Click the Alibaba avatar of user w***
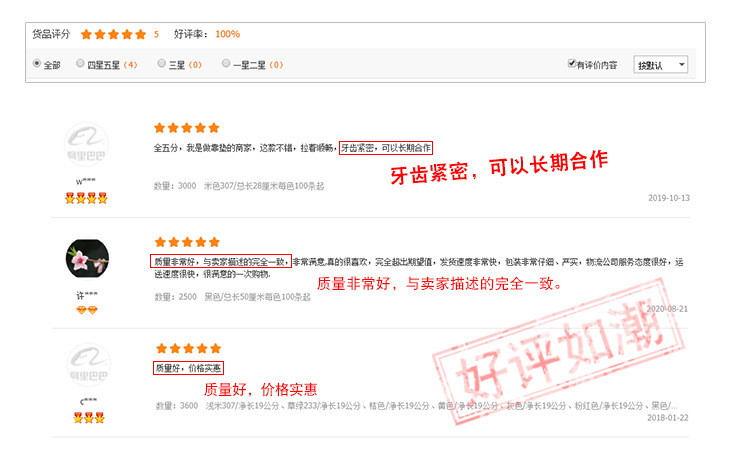This screenshot has height=463, width=750. coord(86,144)
